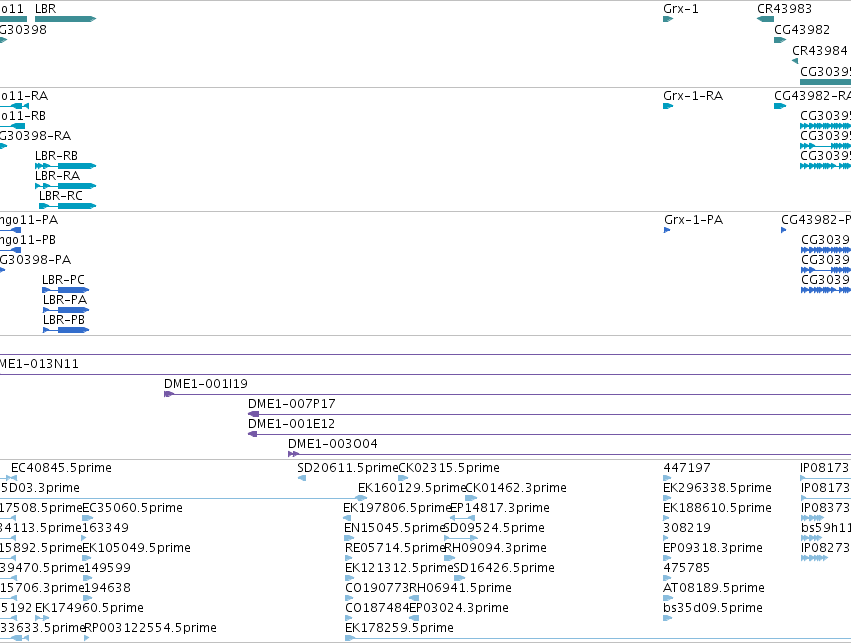The height and width of the screenshot is (643, 851).
Task: Select transcript LBR-RC
Action: coord(68,206)
